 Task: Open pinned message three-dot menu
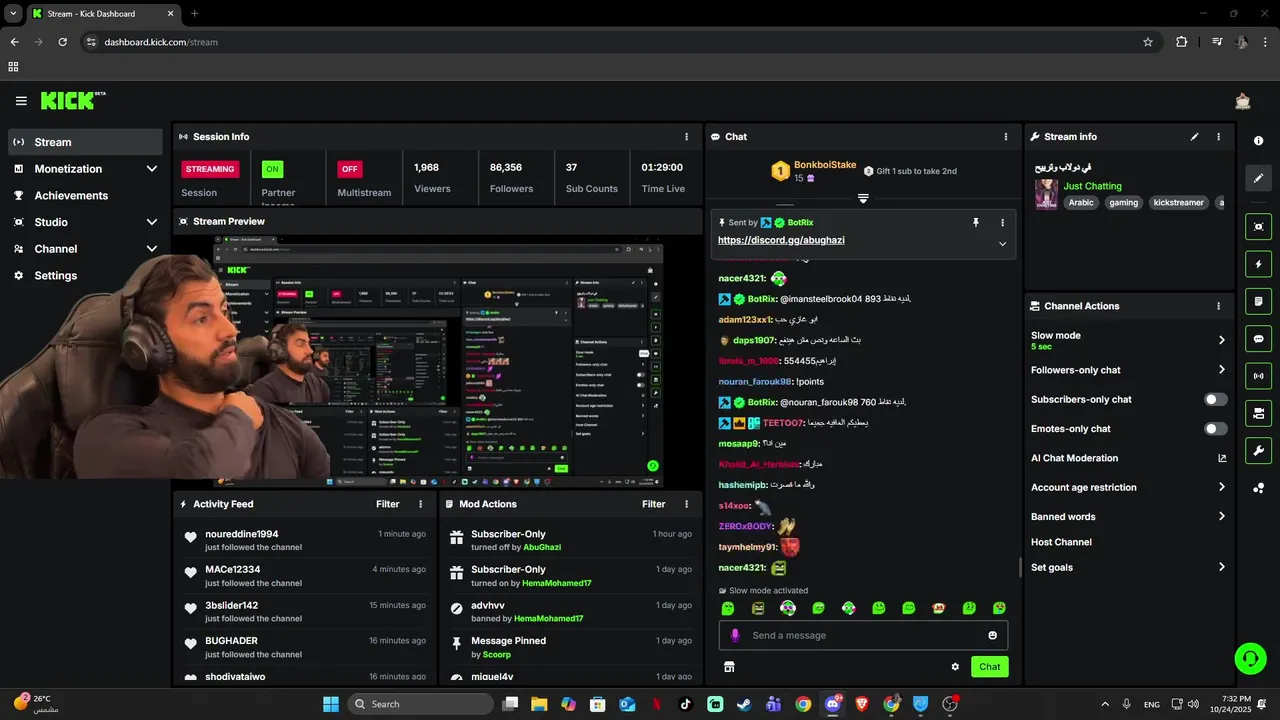(x=1002, y=223)
